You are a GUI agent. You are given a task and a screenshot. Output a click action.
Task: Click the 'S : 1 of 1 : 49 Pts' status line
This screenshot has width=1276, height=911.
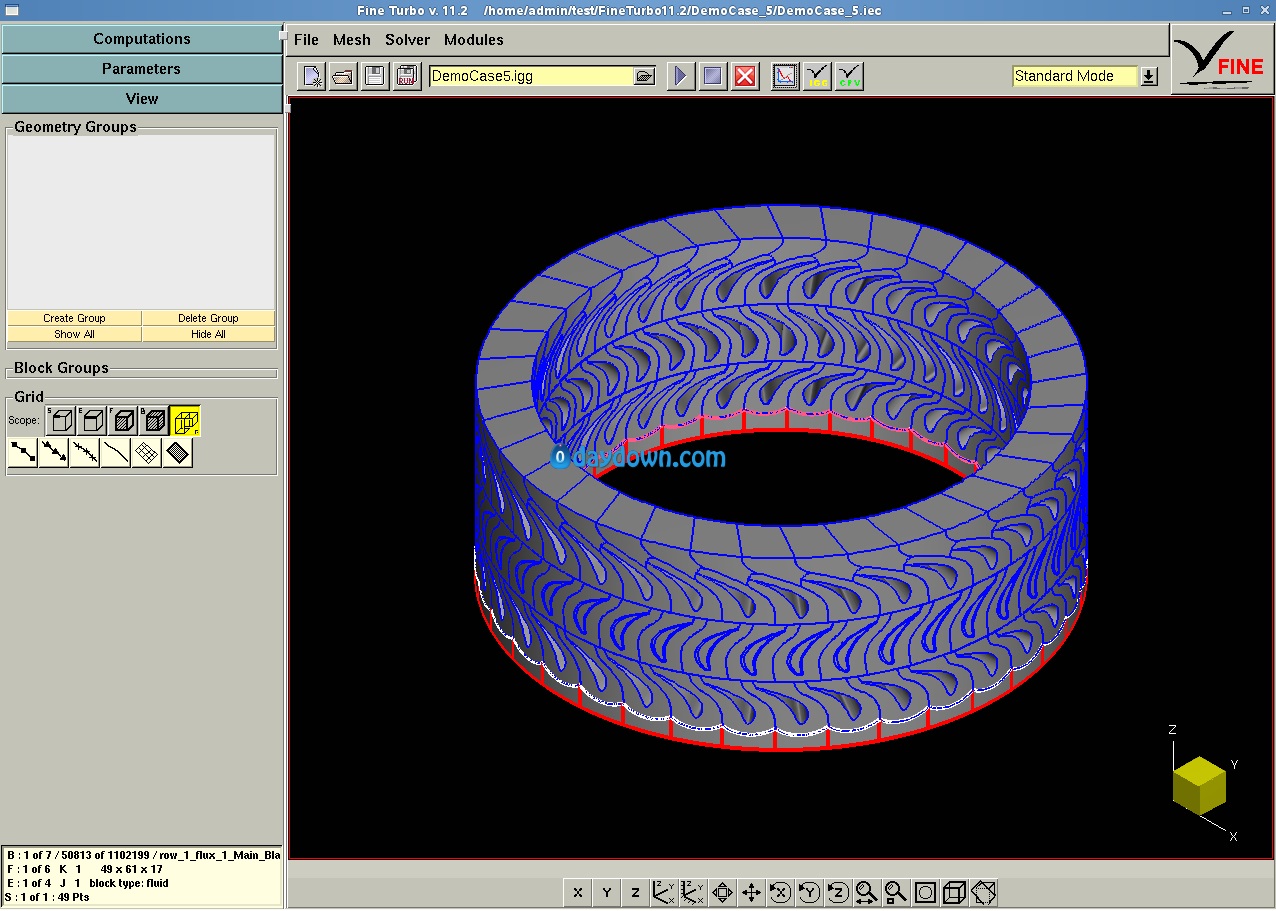(x=47, y=897)
